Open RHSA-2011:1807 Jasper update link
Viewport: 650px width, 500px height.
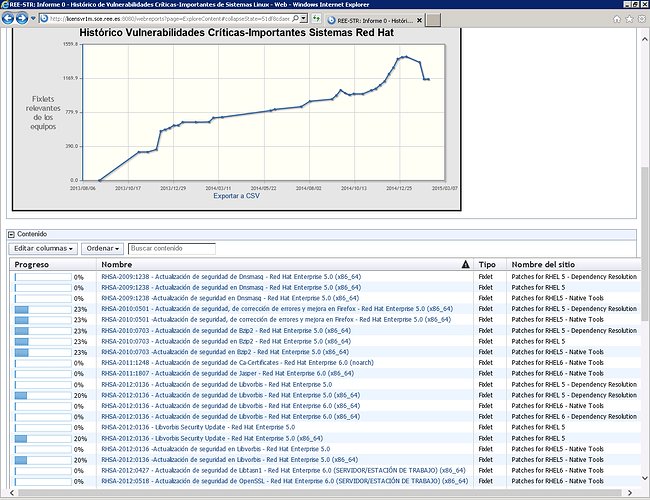(228, 373)
